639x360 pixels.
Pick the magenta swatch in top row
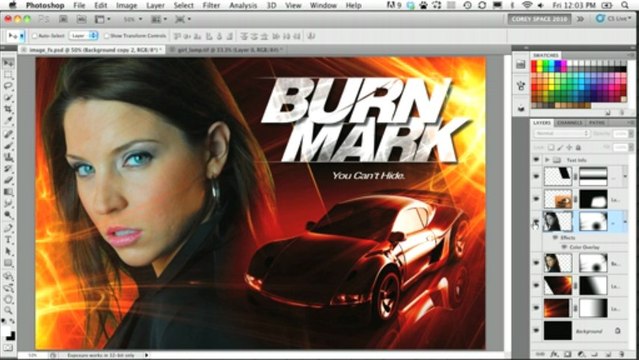tap(564, 63)
